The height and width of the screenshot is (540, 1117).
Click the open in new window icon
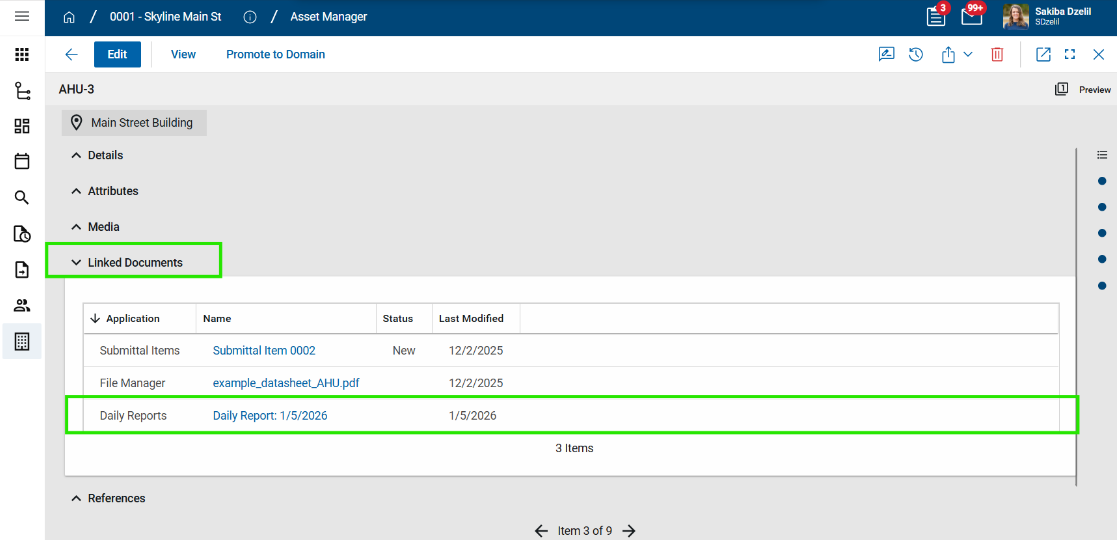tap(1043, 55)
